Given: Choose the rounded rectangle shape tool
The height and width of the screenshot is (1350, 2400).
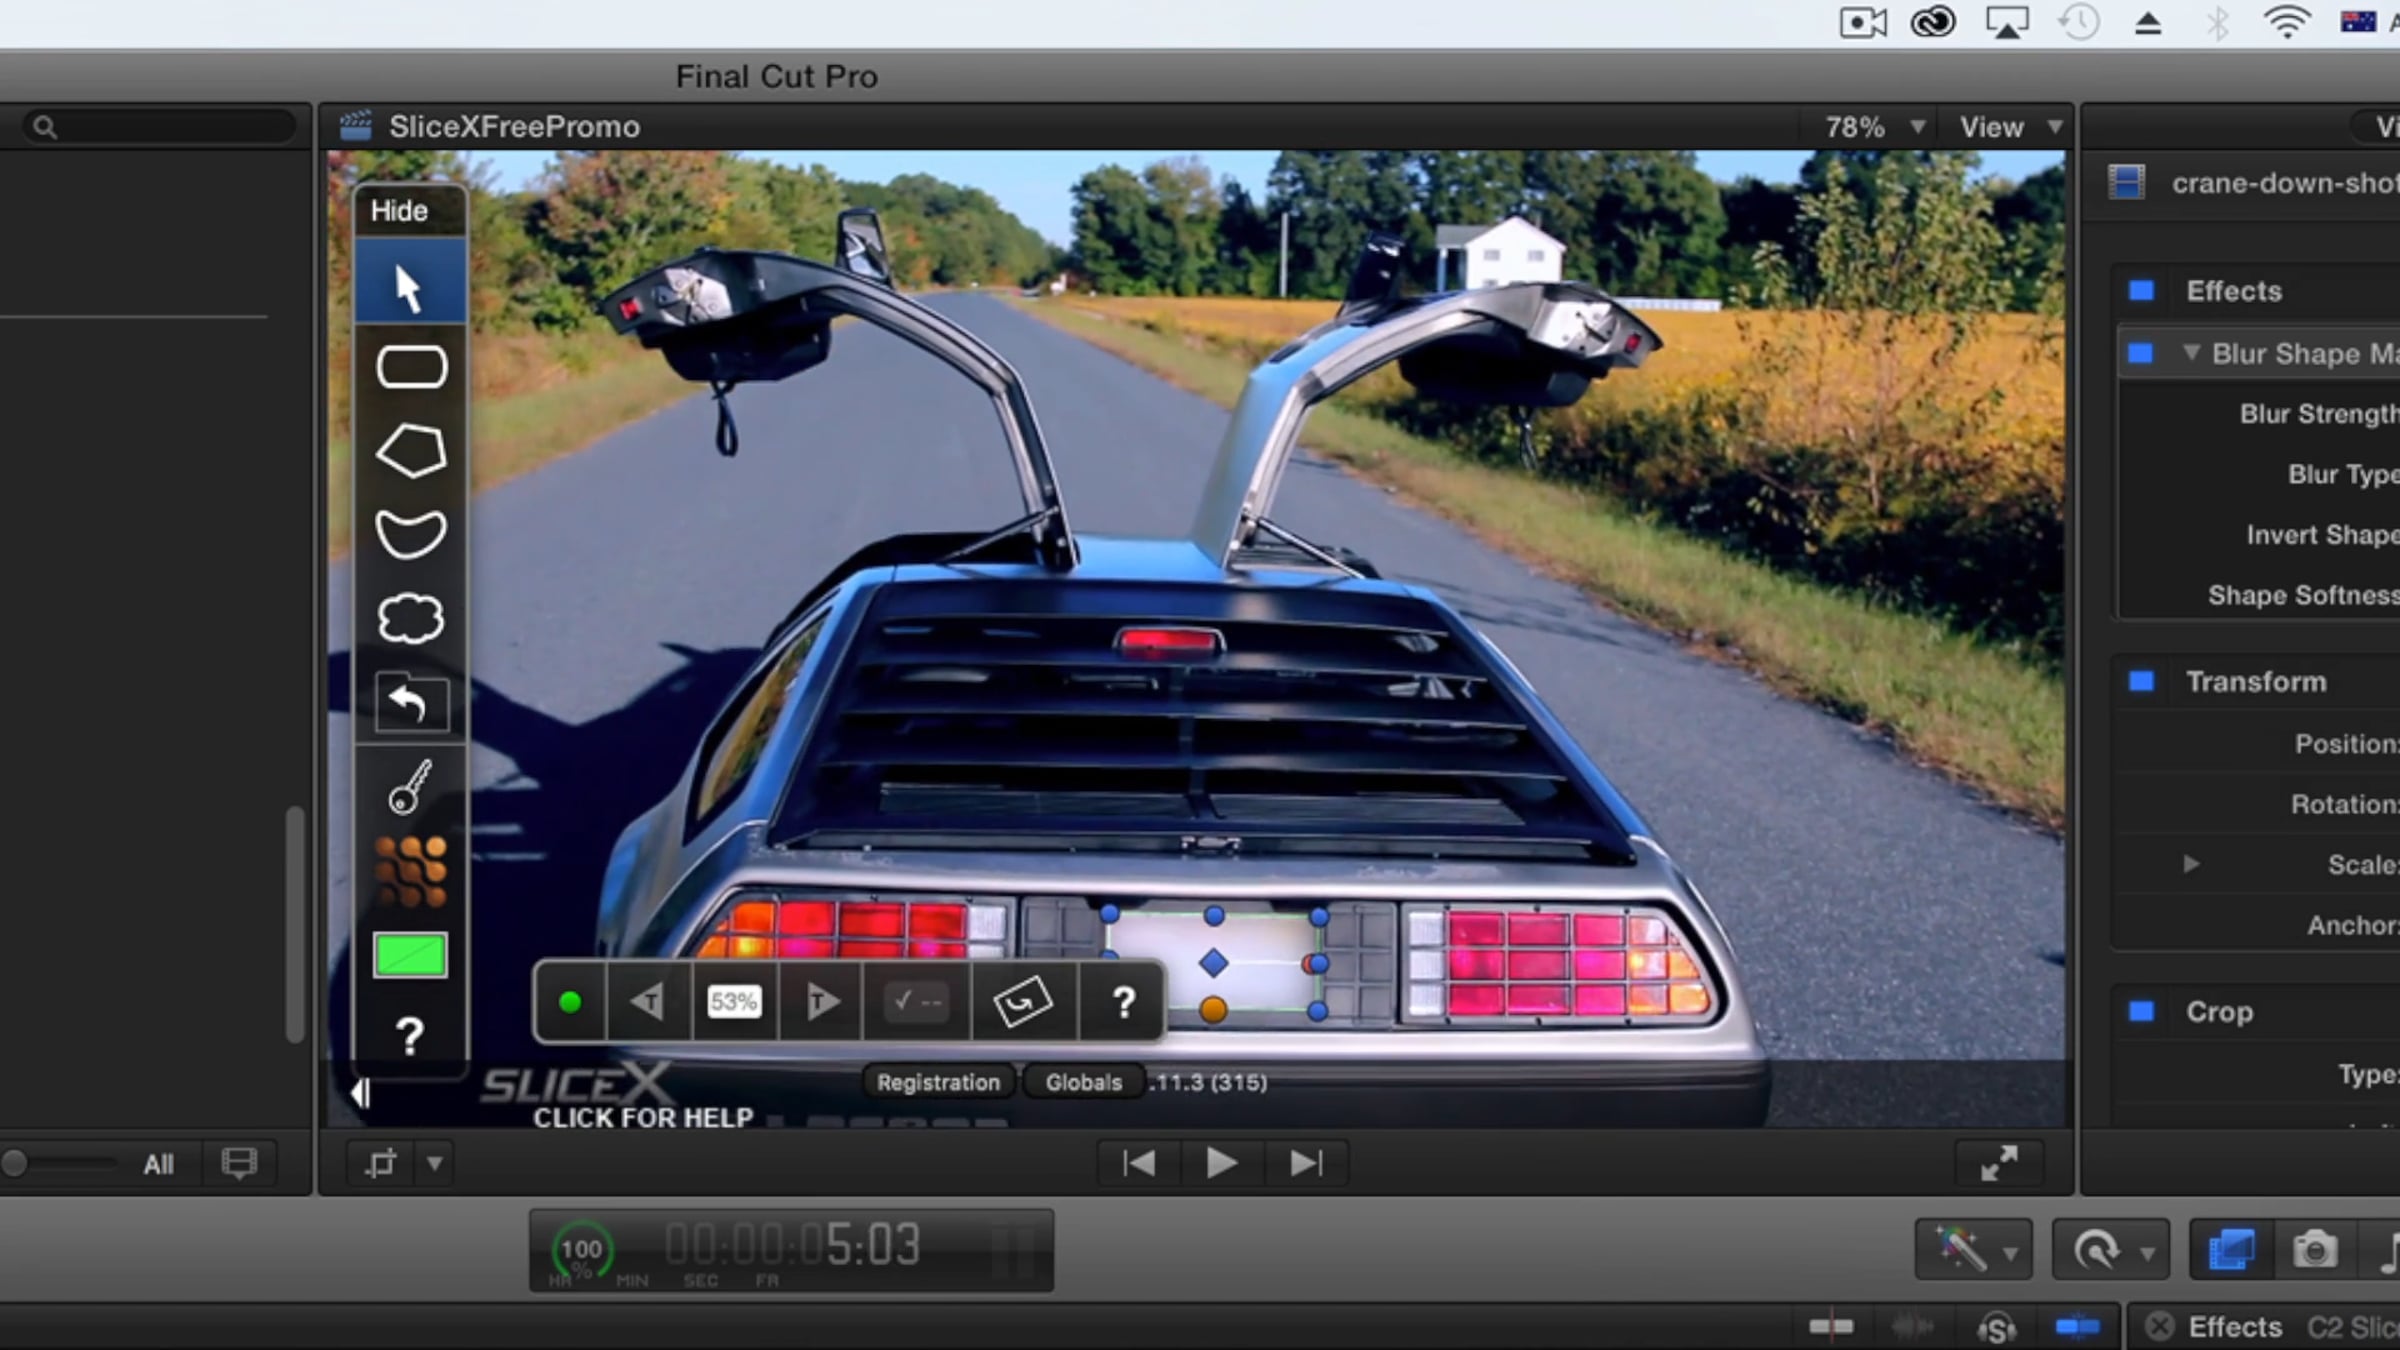Looking at the screenshot, I should (x=411, y=367).
